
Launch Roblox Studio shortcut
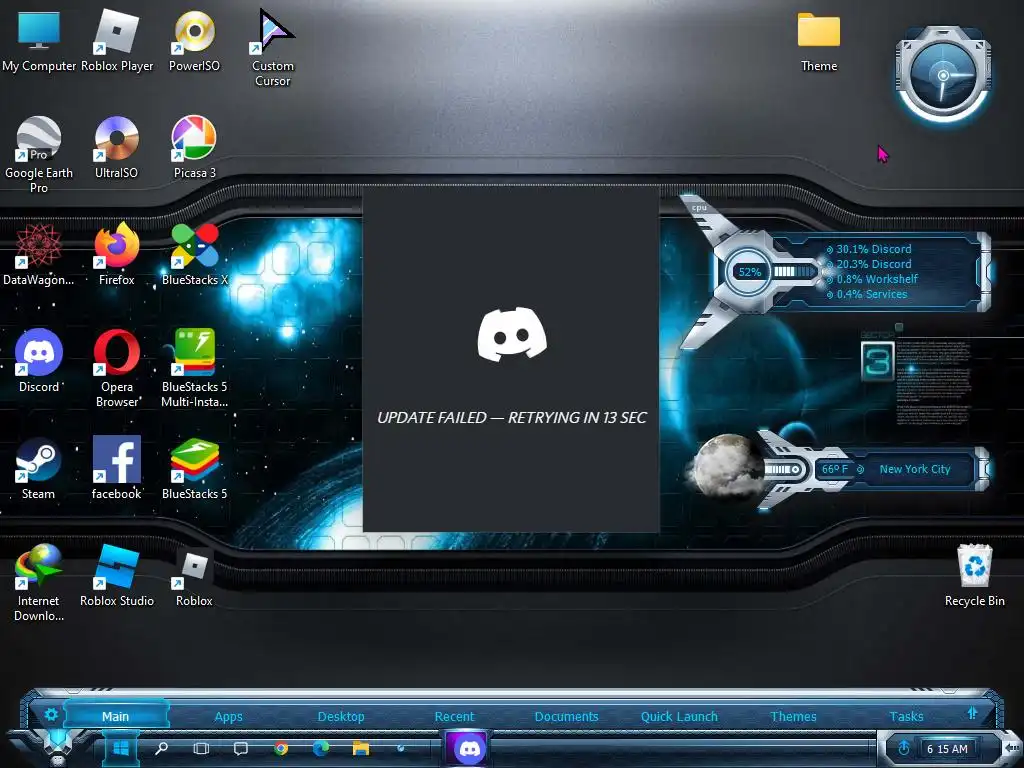[117, 577]
